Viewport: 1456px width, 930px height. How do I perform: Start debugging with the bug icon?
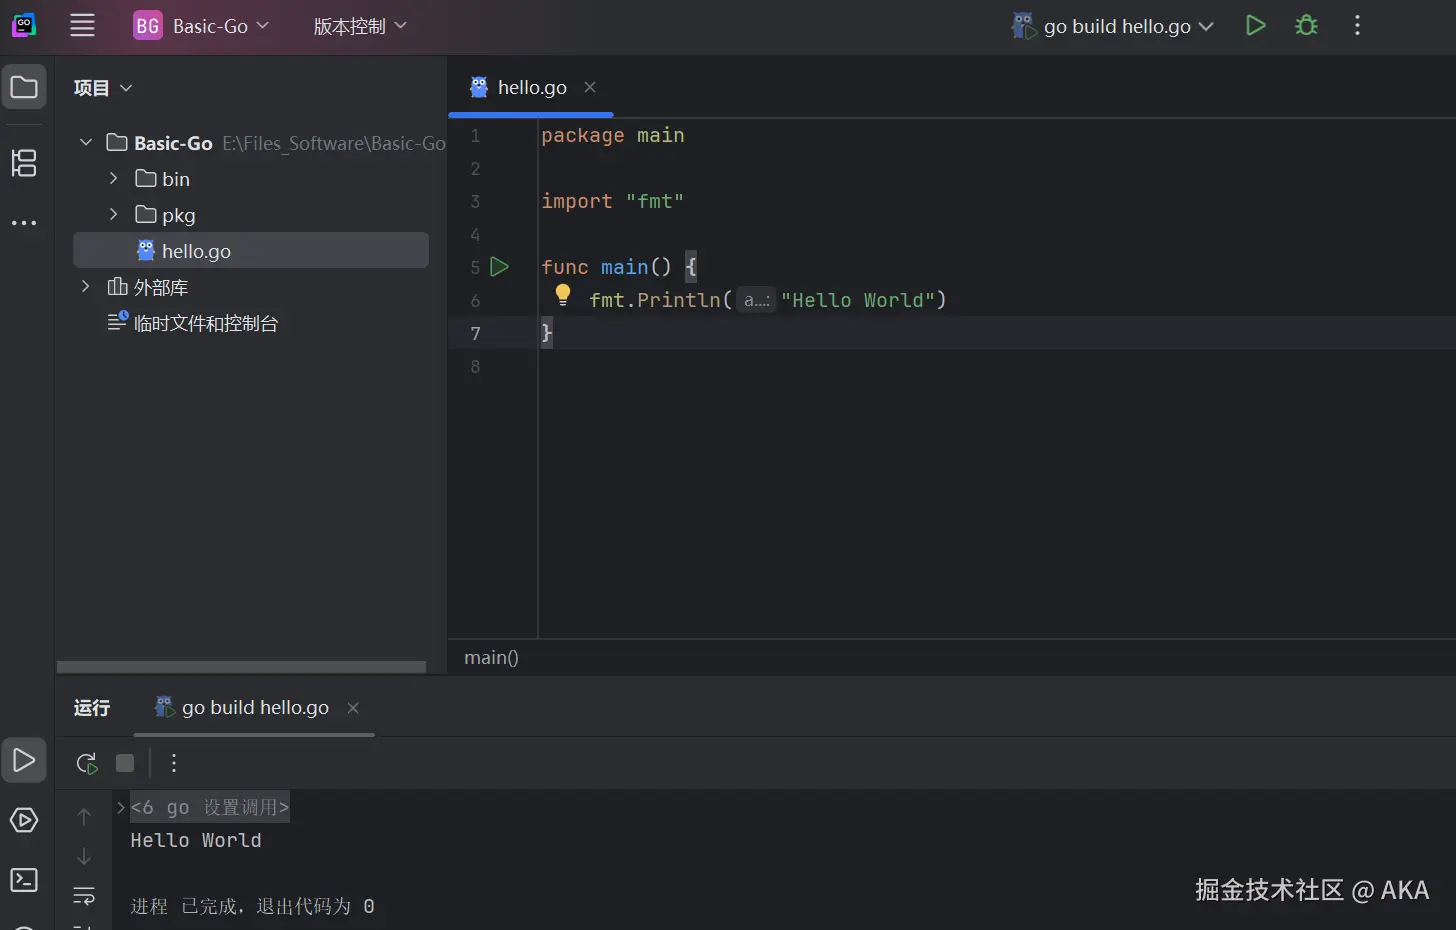click(1306, 26)
